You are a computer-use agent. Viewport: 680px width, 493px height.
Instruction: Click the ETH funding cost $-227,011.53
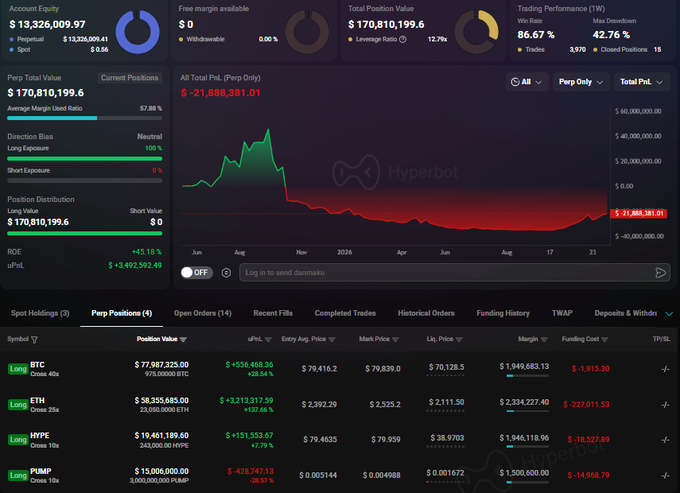tap(586, 405)
